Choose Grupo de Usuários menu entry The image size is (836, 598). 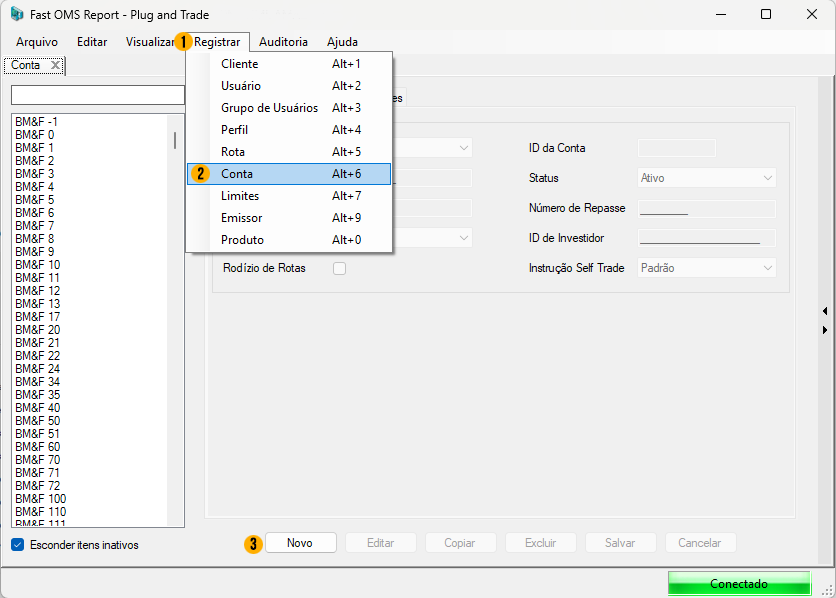[289, 108]
